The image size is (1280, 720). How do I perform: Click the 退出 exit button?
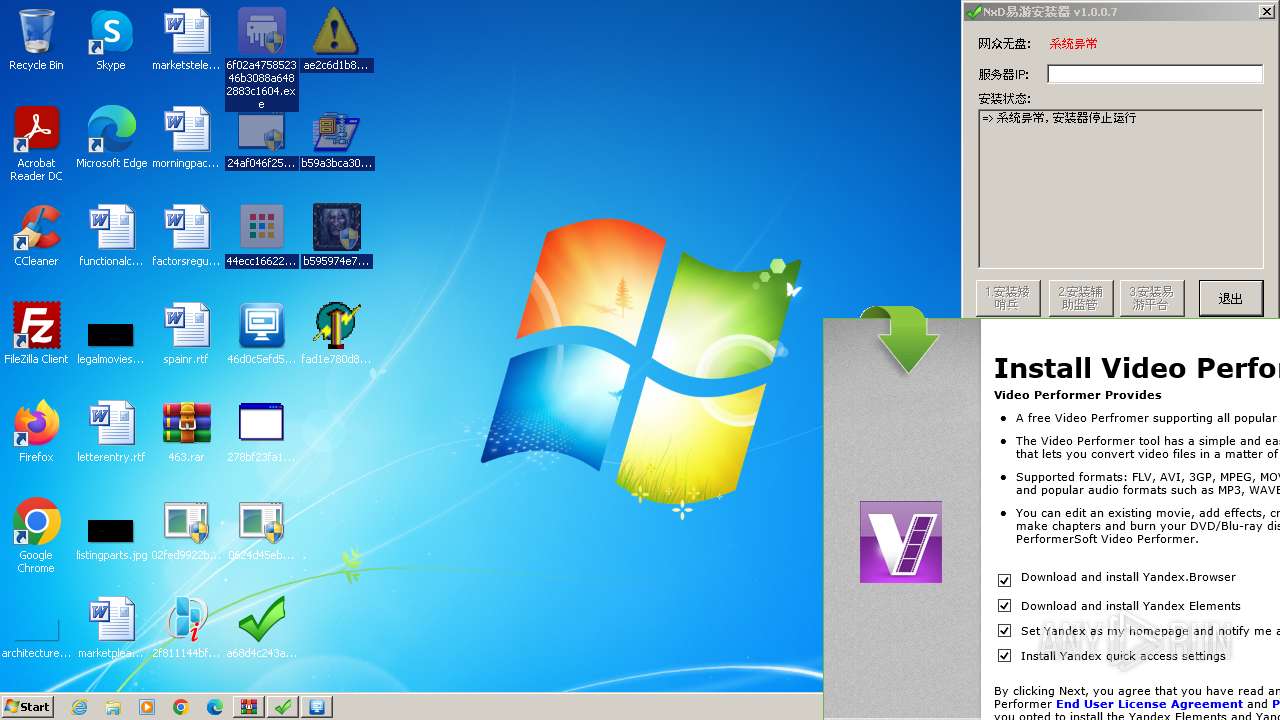pyautogui.click(x=1230, y=298)
